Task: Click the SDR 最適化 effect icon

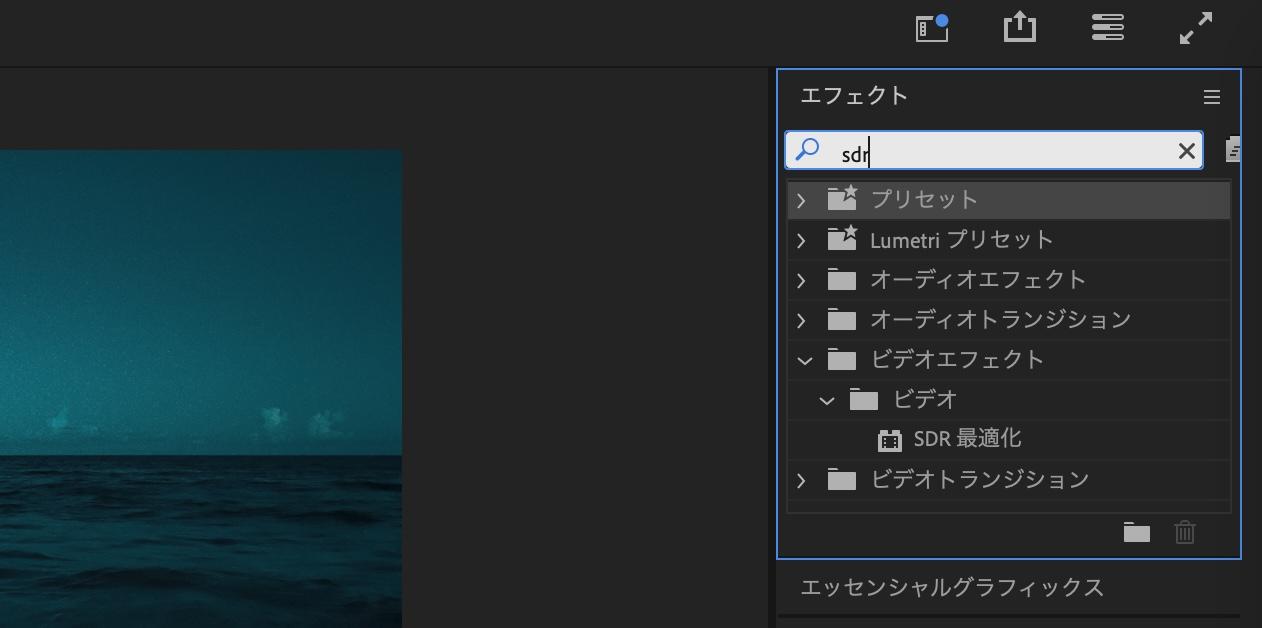Action: 889,440
